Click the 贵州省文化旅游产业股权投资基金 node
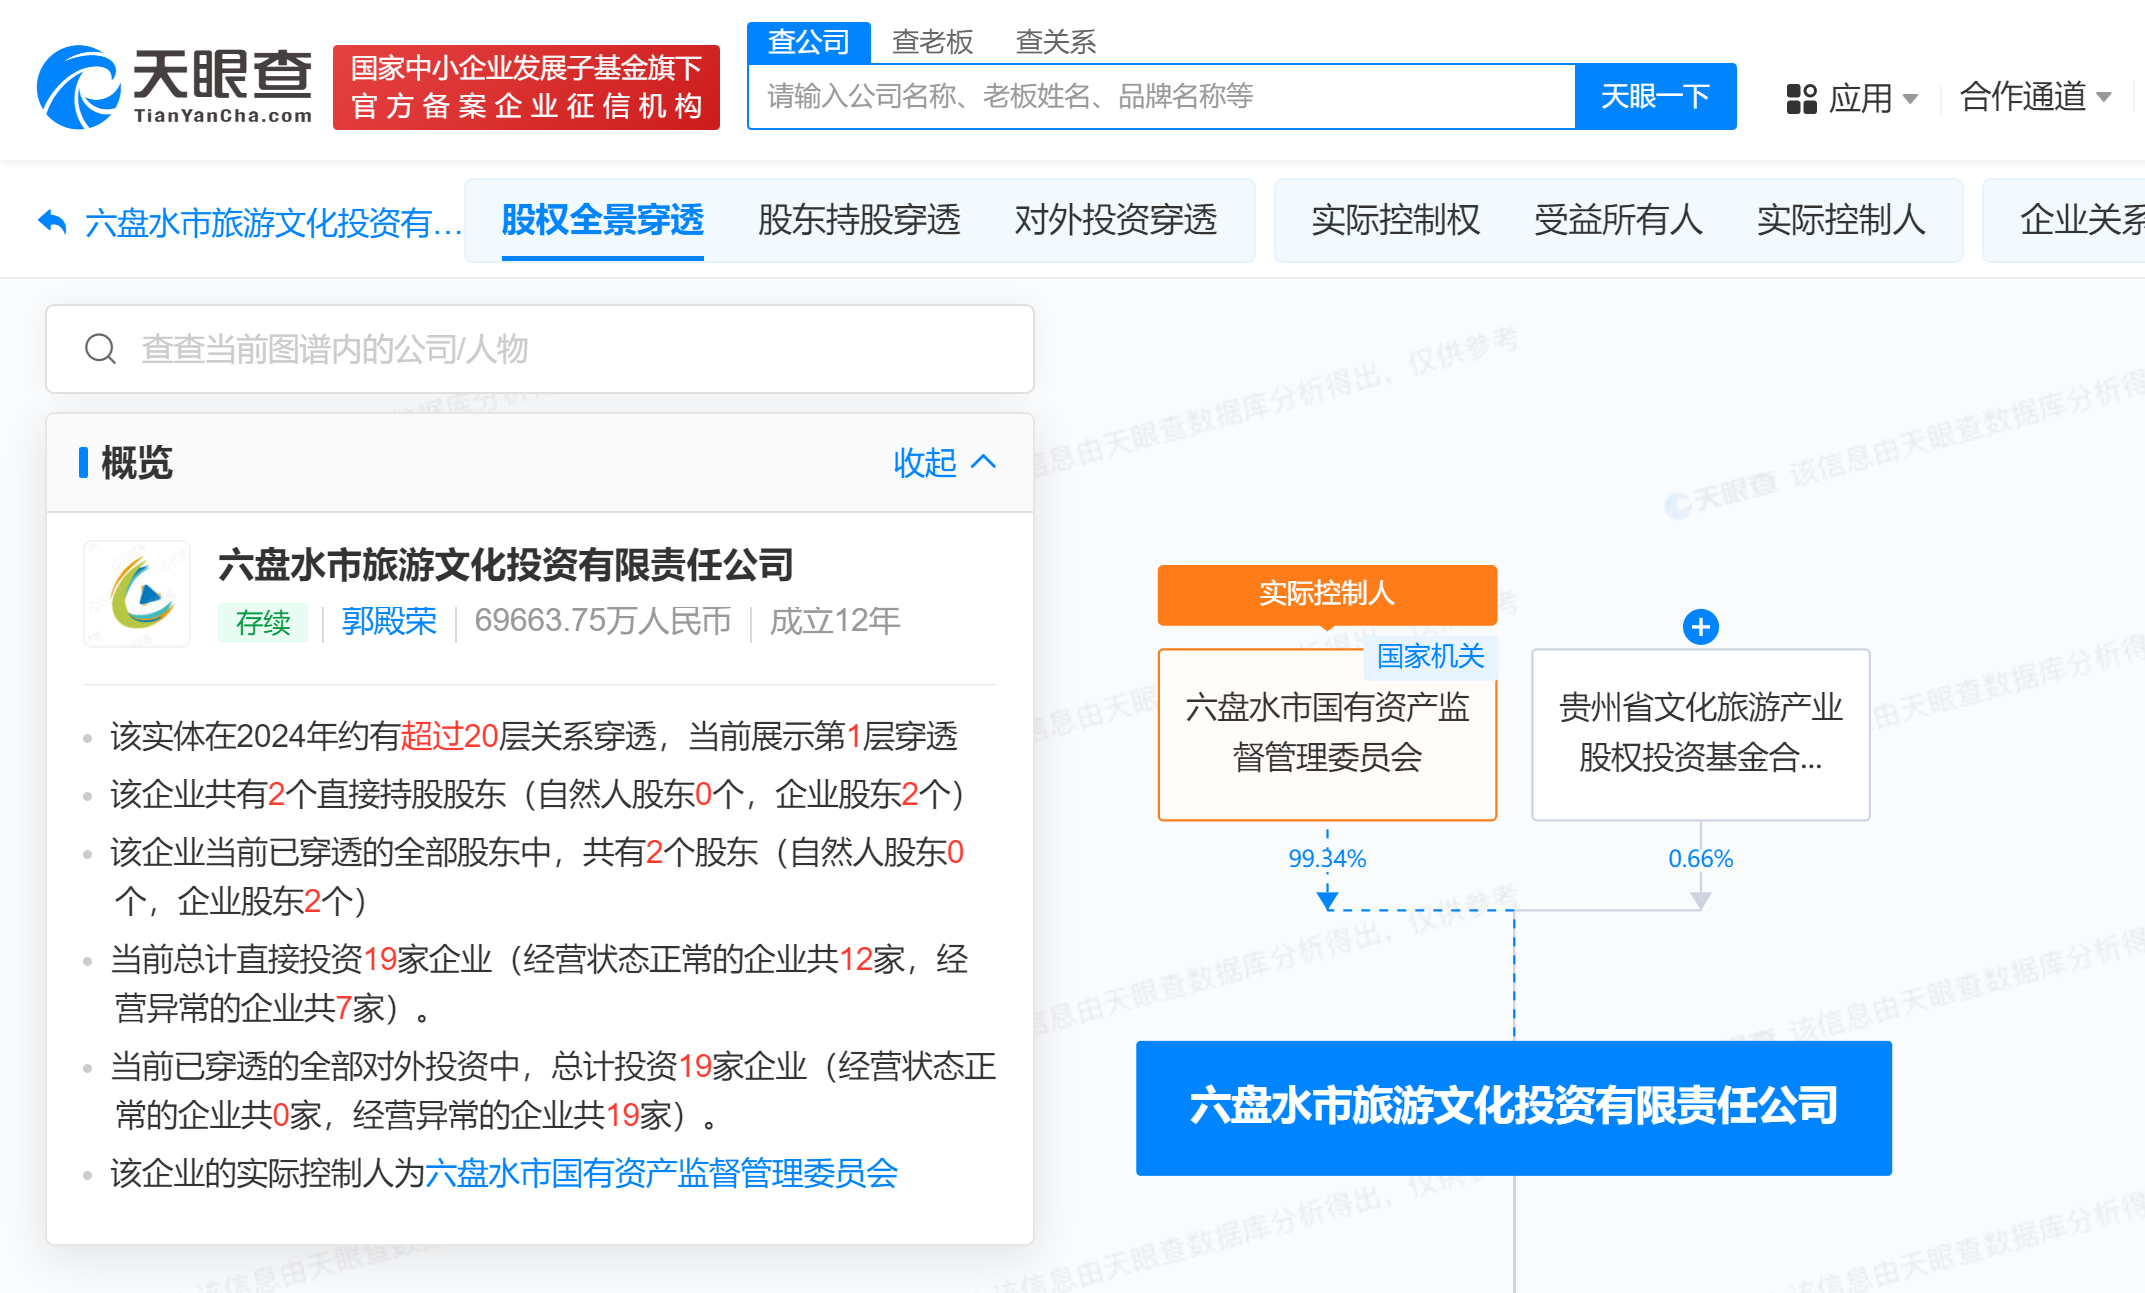The width and height of the screenshot is (2145, 1293). pos(1700,734)
